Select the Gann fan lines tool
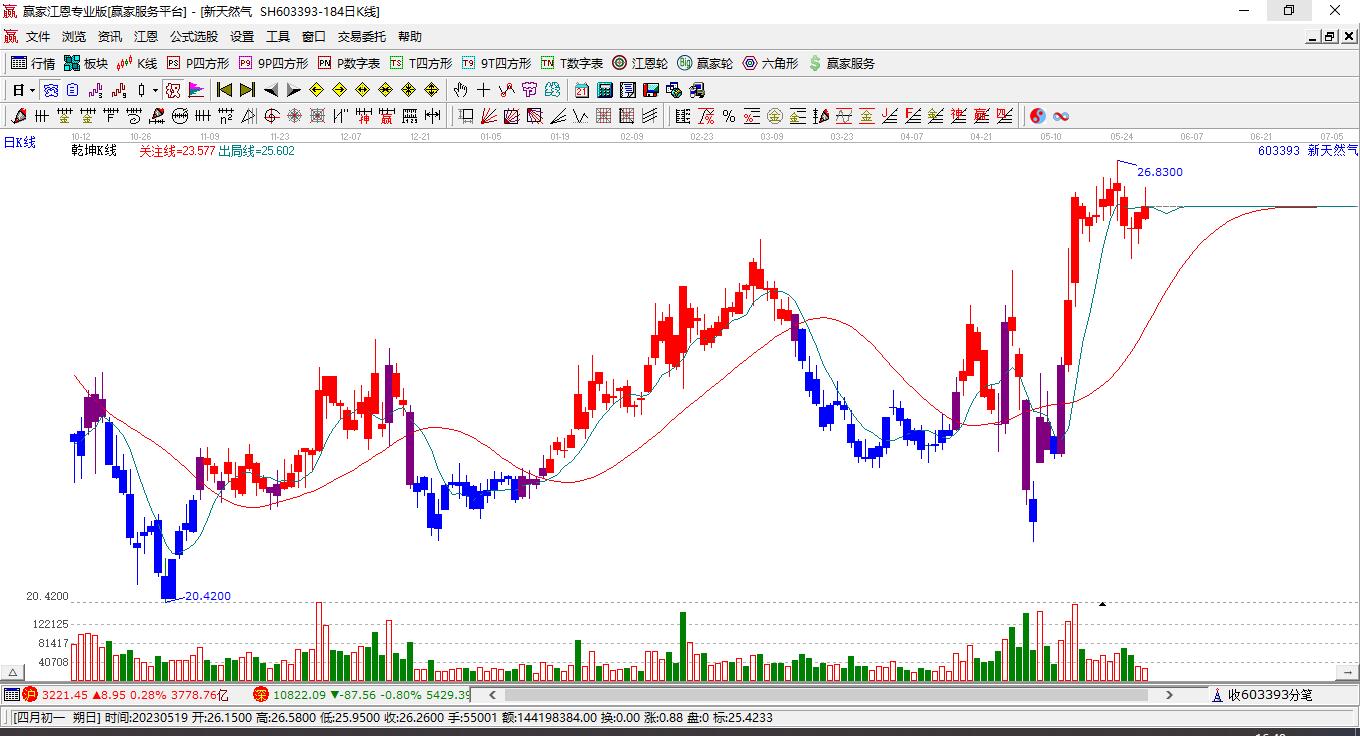 click(489, 116)
